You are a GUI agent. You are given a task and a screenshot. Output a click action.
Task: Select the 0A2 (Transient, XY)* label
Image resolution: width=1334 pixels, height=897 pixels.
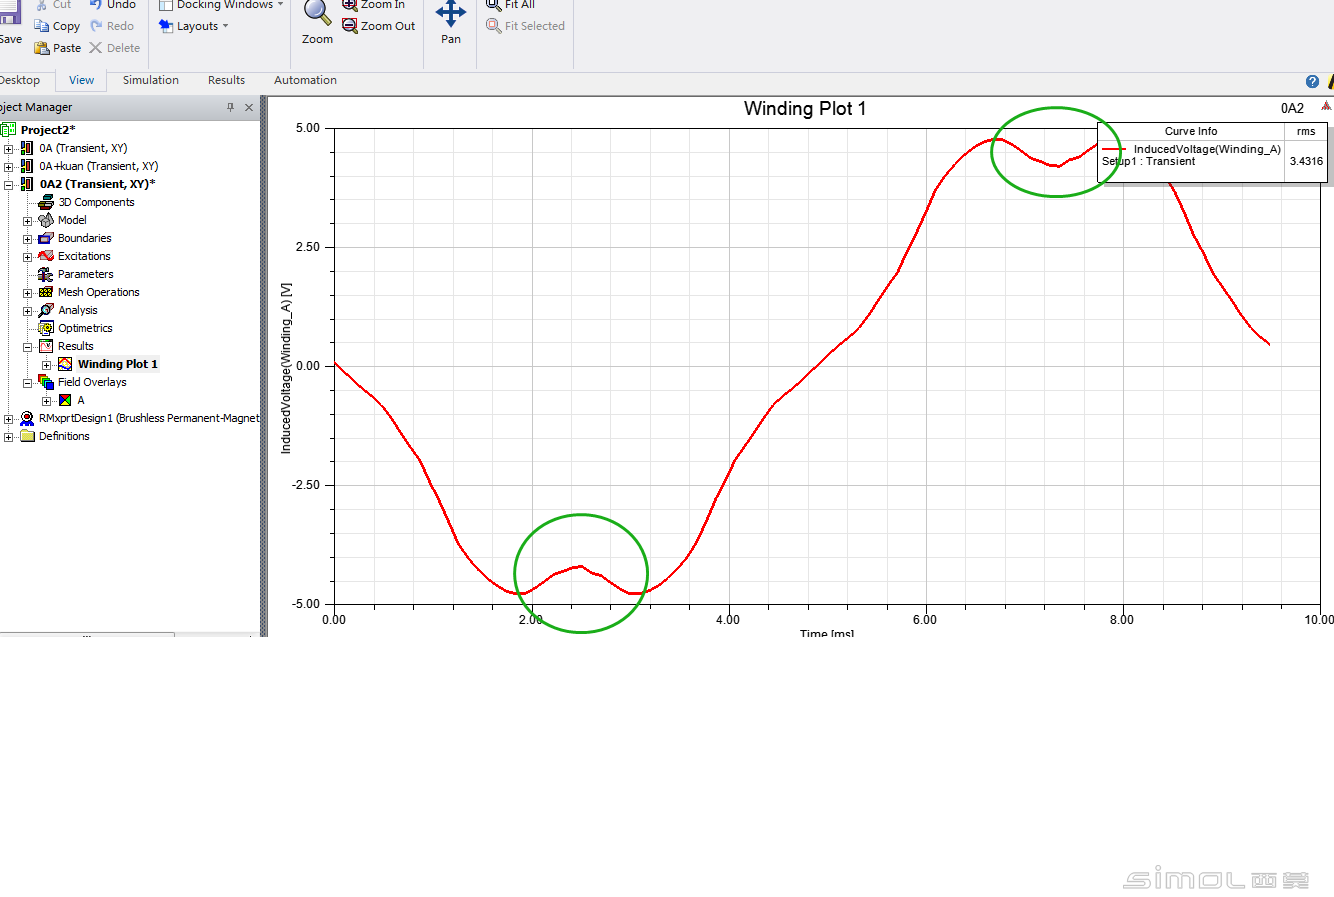(x=97, y=184)
